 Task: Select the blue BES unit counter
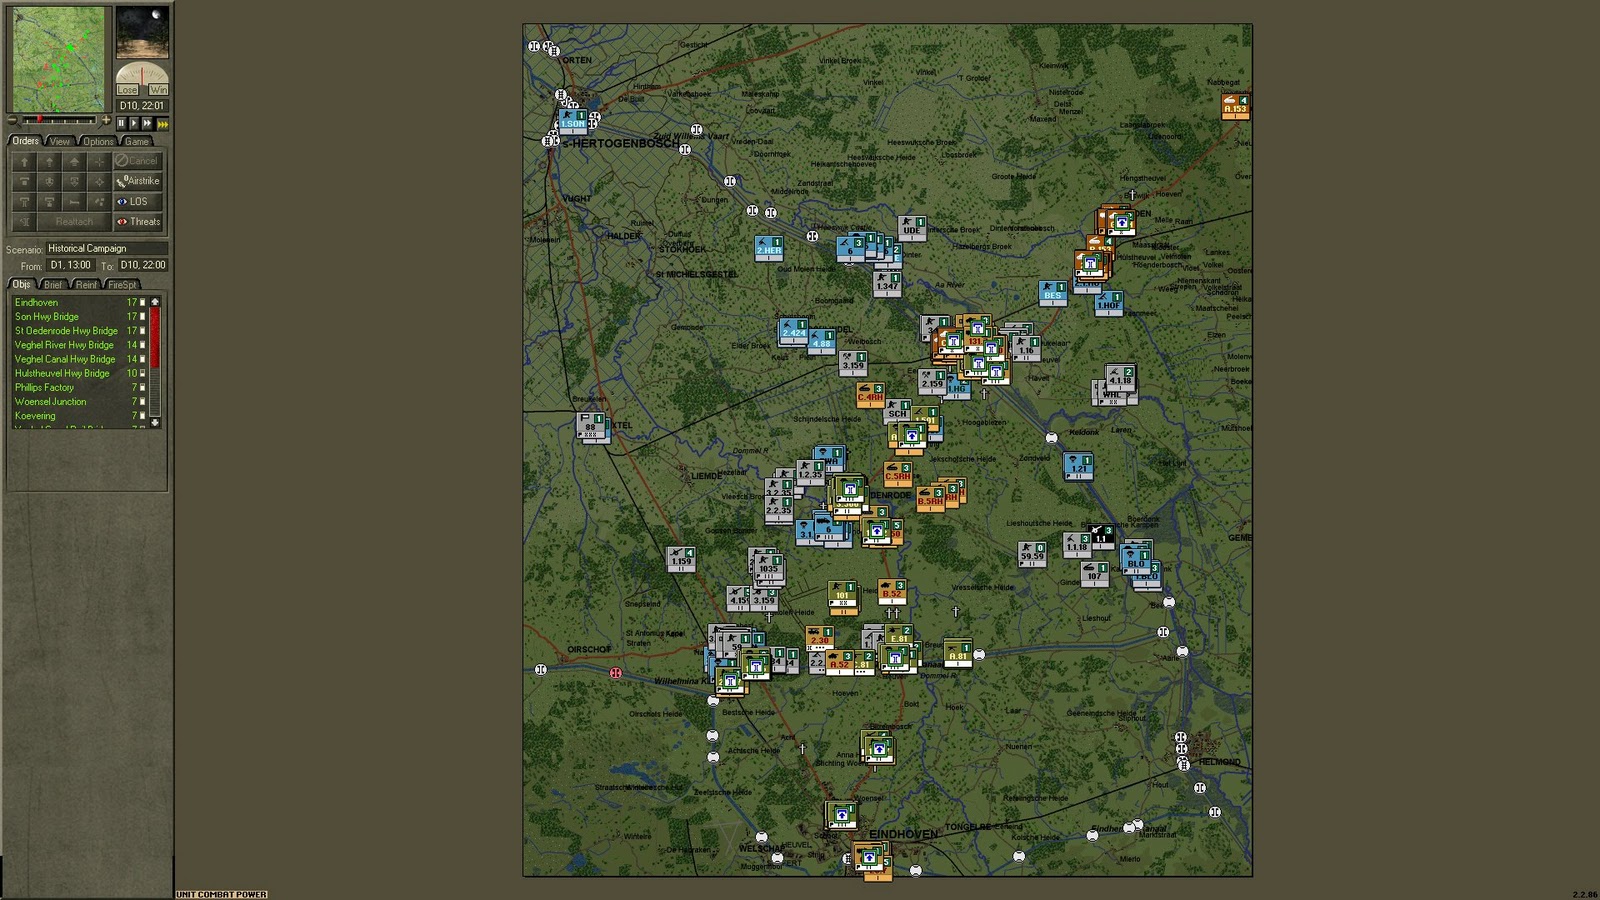(x=1052, y=292)
